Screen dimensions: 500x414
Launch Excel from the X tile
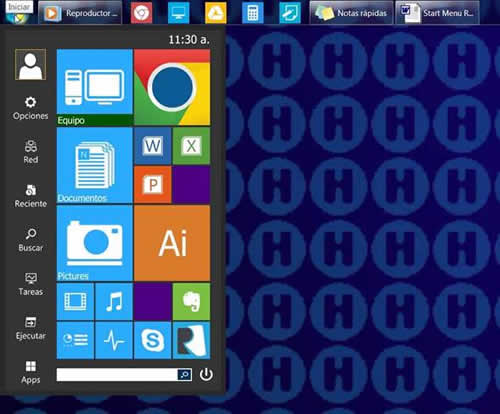(x=191, y=146)
